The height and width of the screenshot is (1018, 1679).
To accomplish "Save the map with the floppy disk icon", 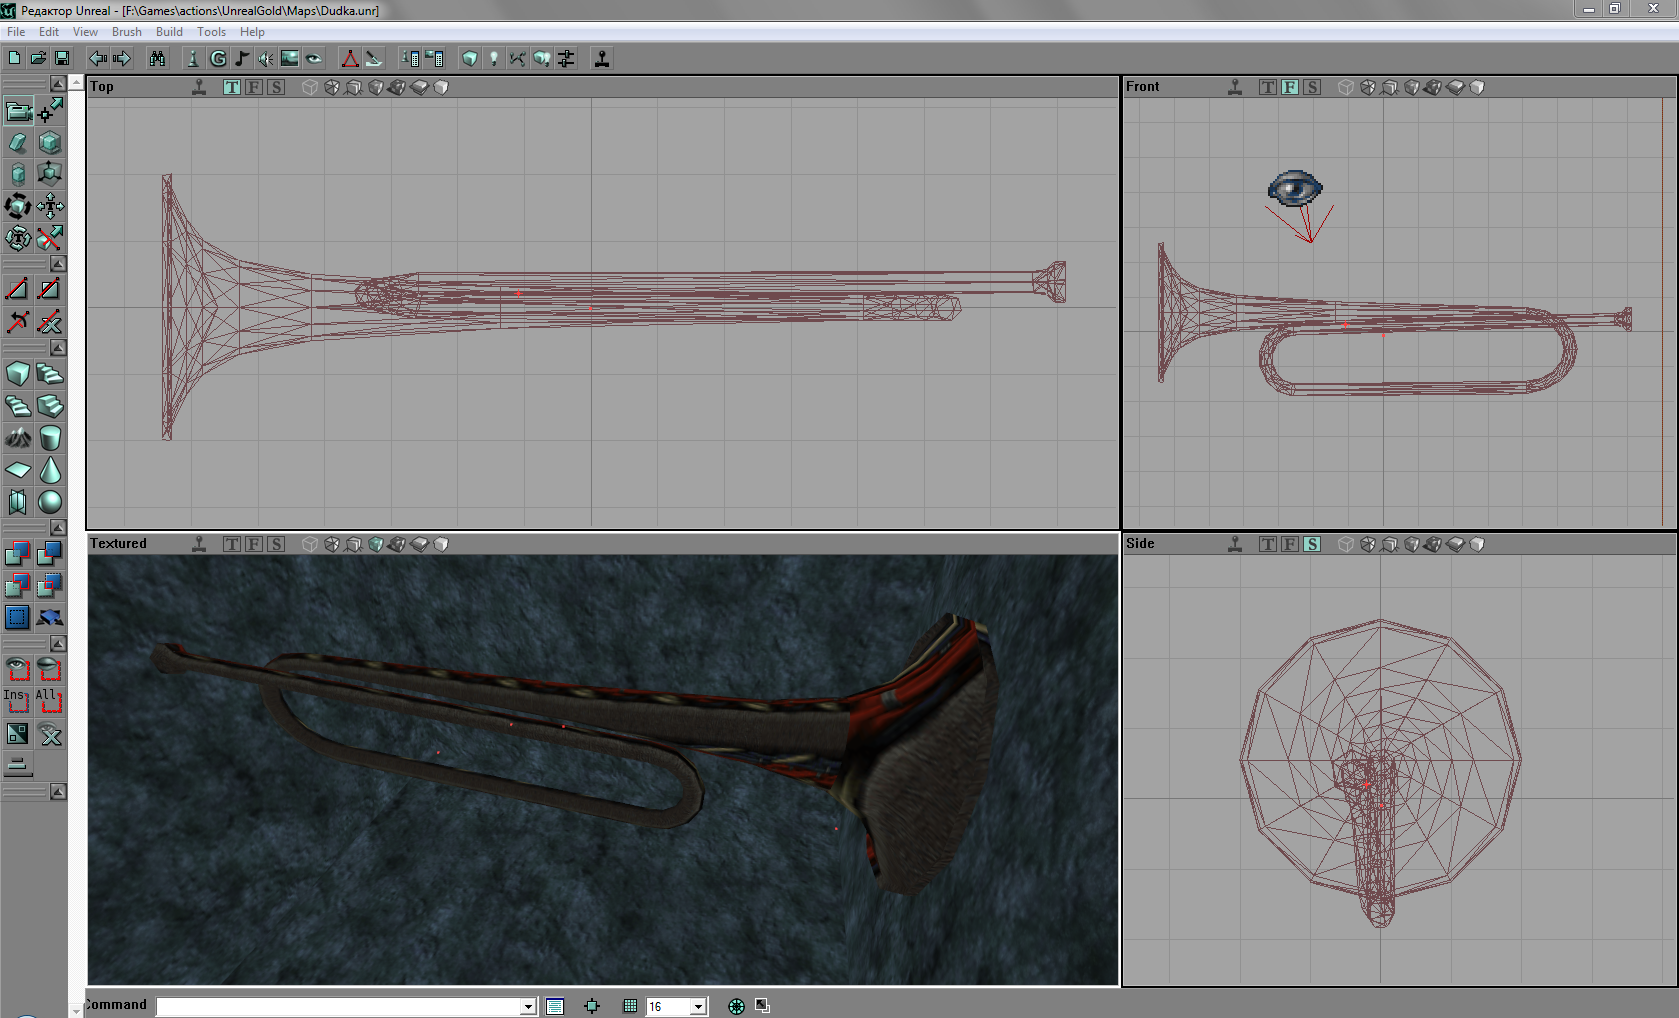I will tap(62, 59).
